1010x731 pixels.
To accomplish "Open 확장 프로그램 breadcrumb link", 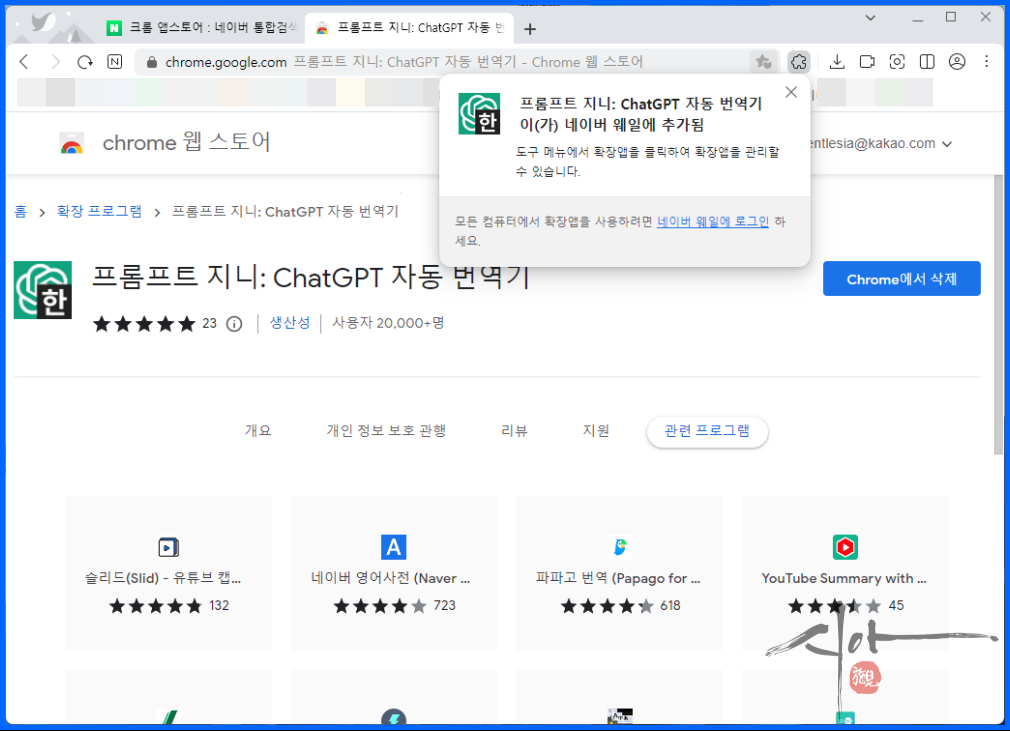I will [99, 211].
